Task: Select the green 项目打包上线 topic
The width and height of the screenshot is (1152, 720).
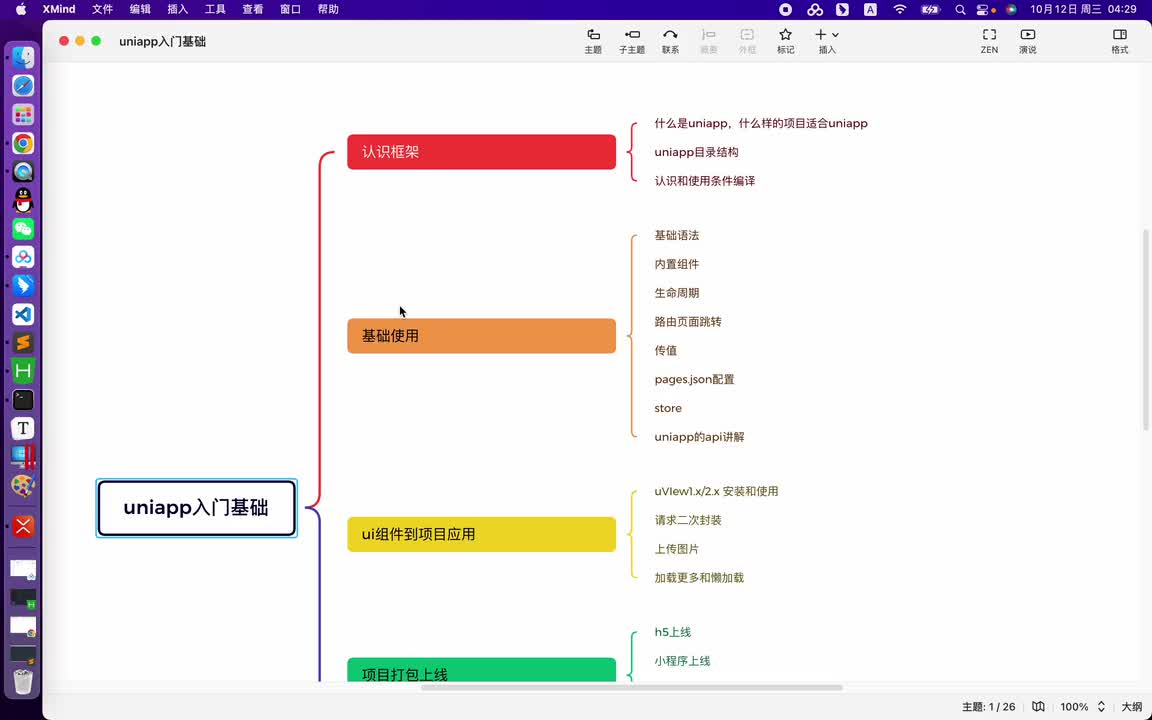Action: click(x=481, y=670)
